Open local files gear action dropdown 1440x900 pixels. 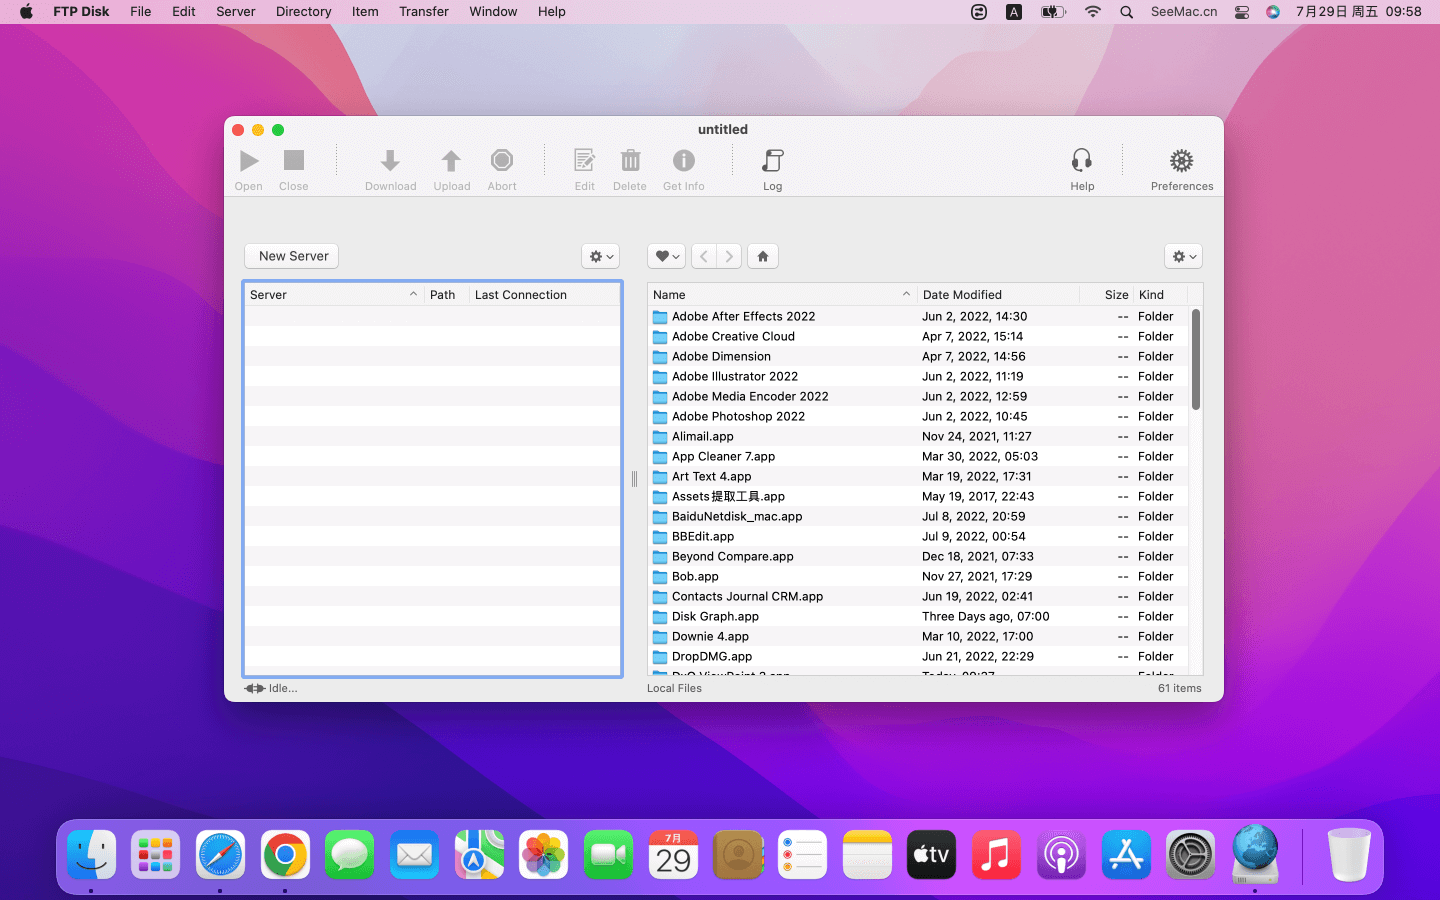[x=1183, y=257]
